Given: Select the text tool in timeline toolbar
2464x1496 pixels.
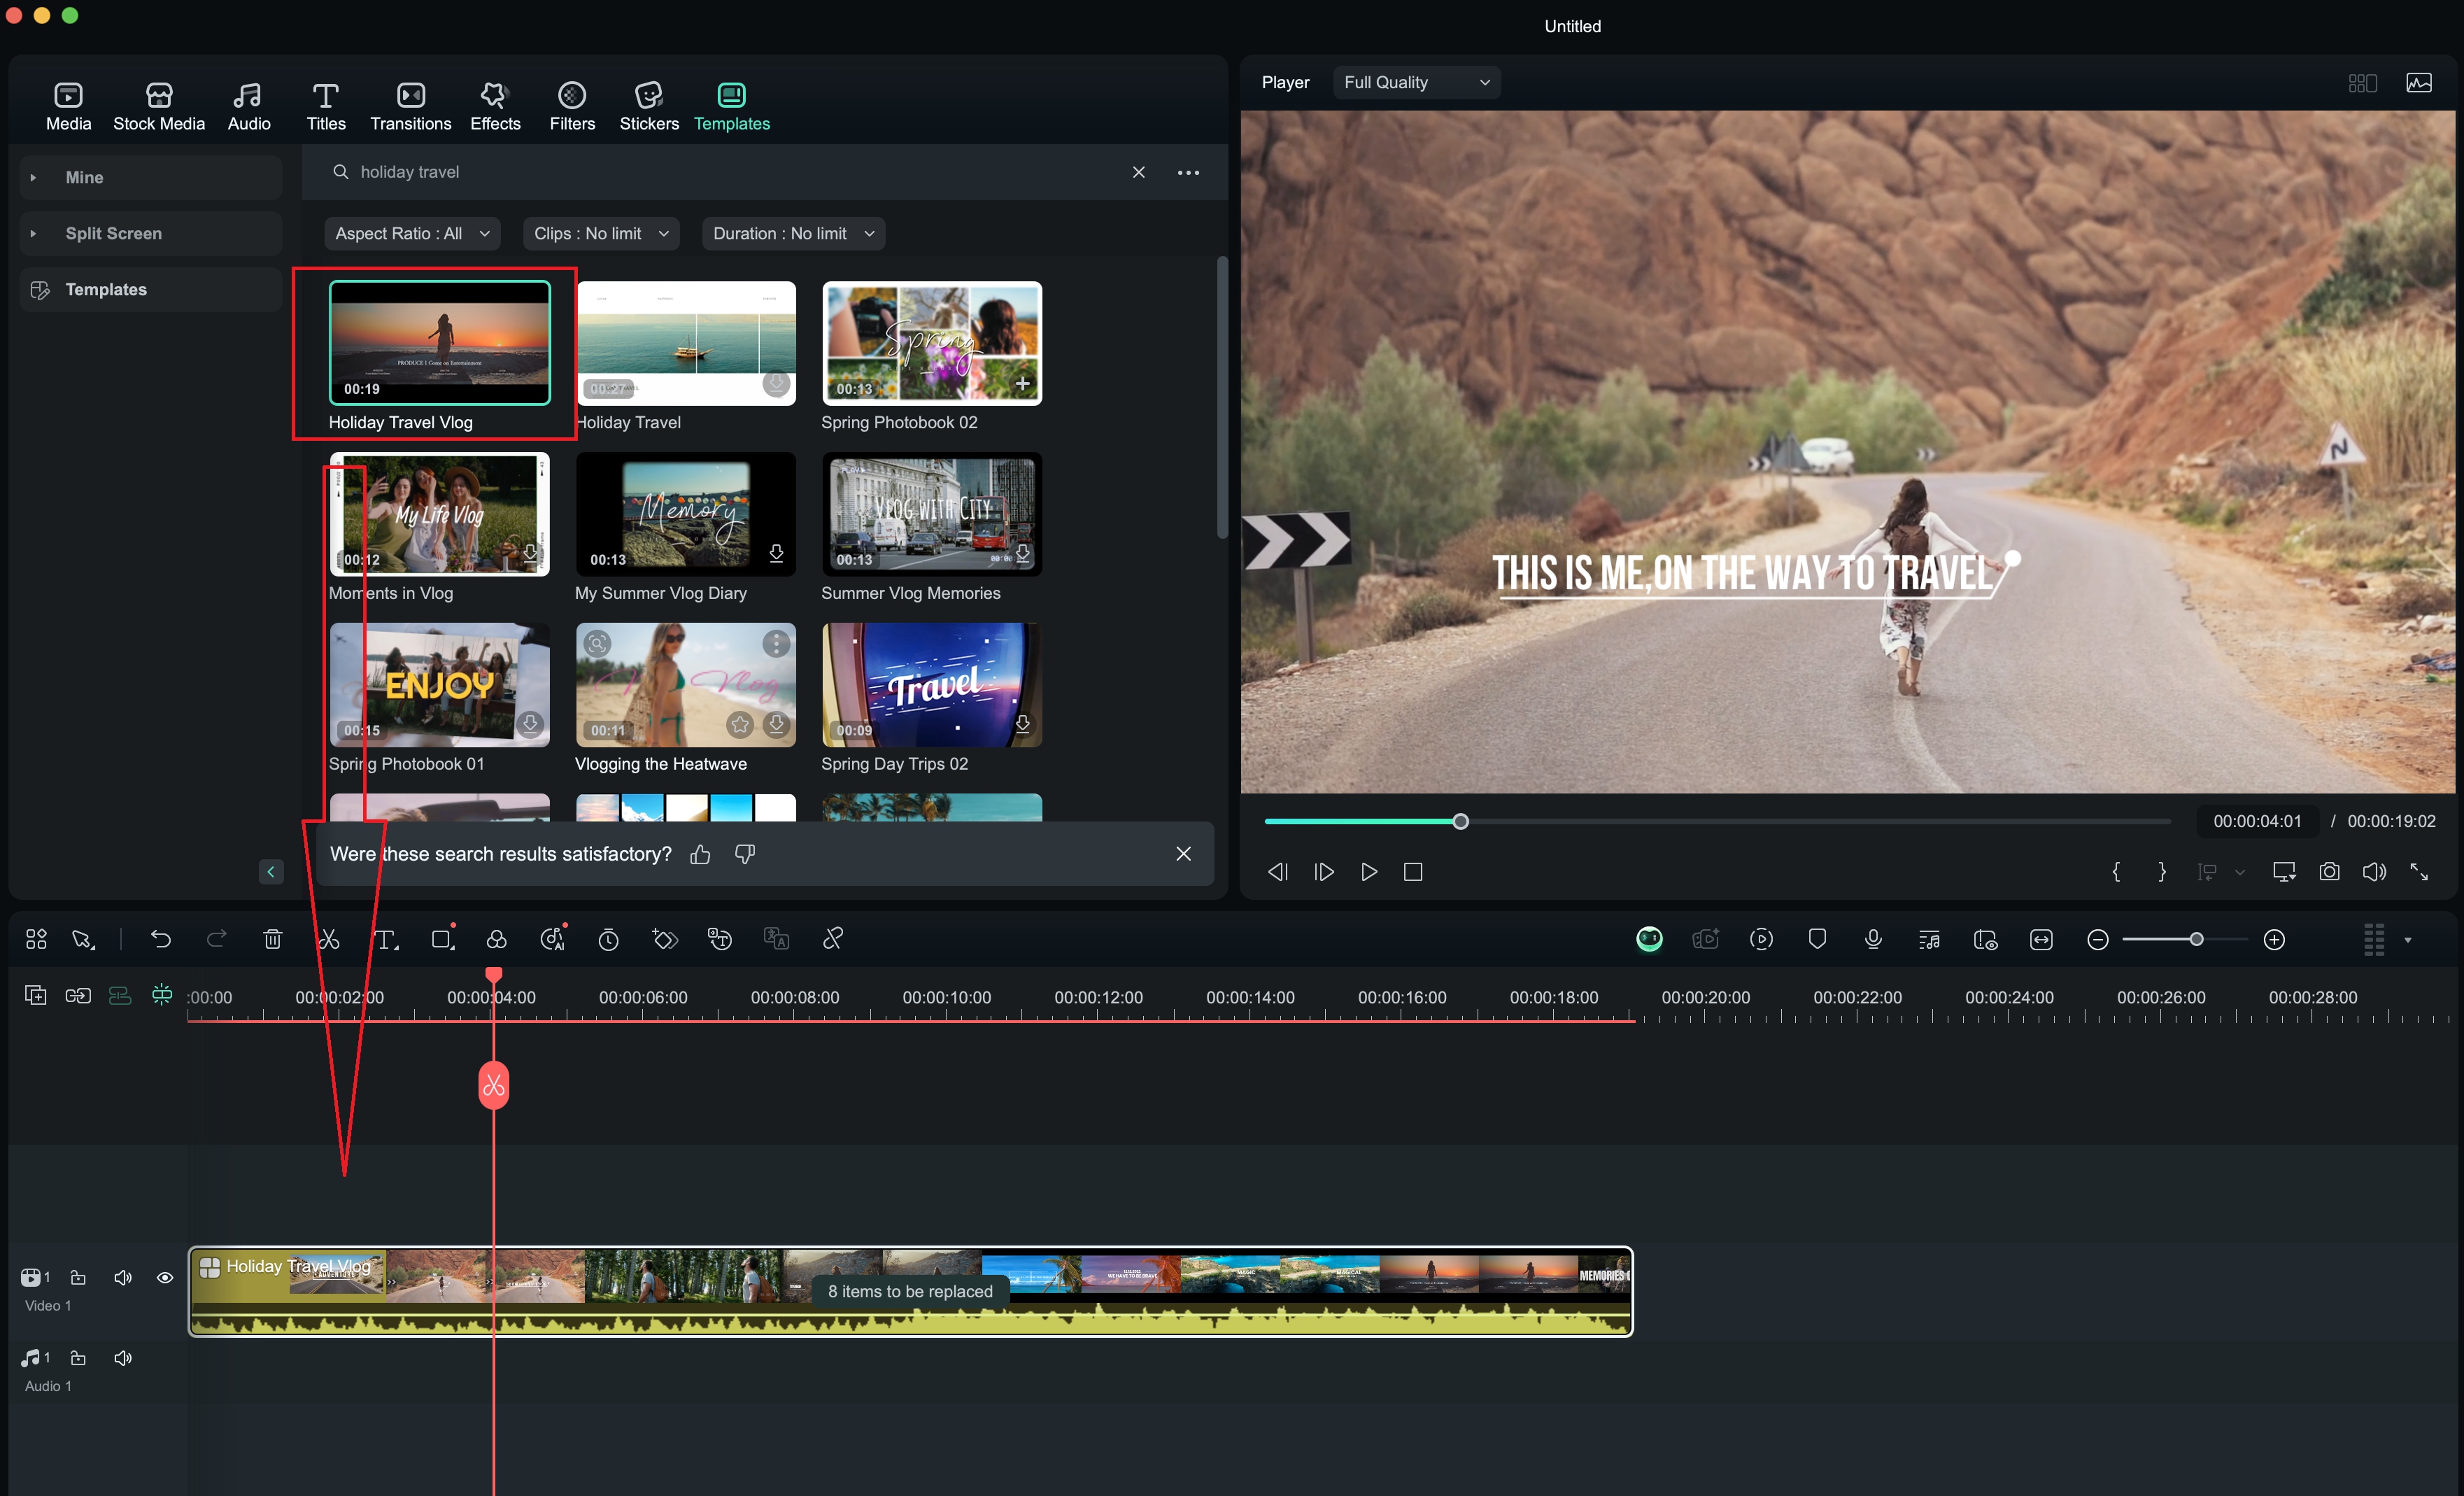Looking at the screenshot, I should pos(385,939).
